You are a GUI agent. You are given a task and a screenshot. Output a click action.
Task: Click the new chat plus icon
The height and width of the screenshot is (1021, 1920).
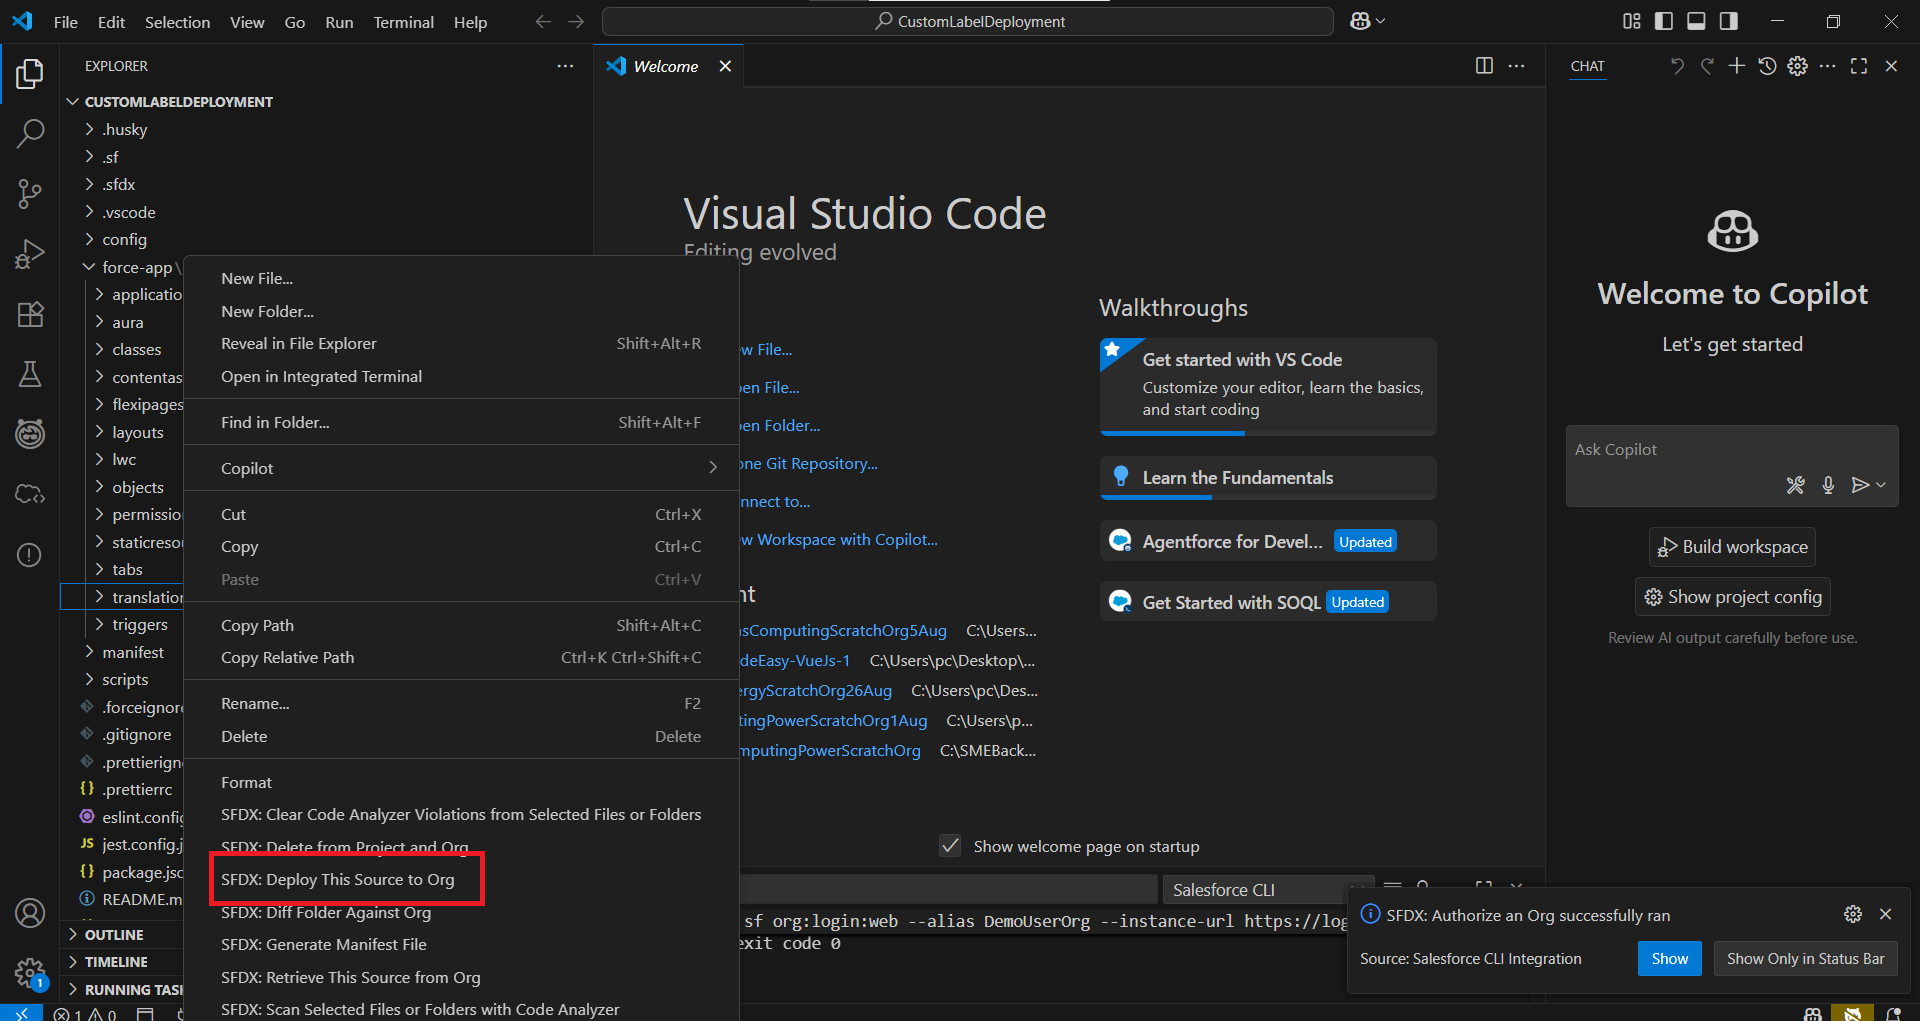point(1737,66)
